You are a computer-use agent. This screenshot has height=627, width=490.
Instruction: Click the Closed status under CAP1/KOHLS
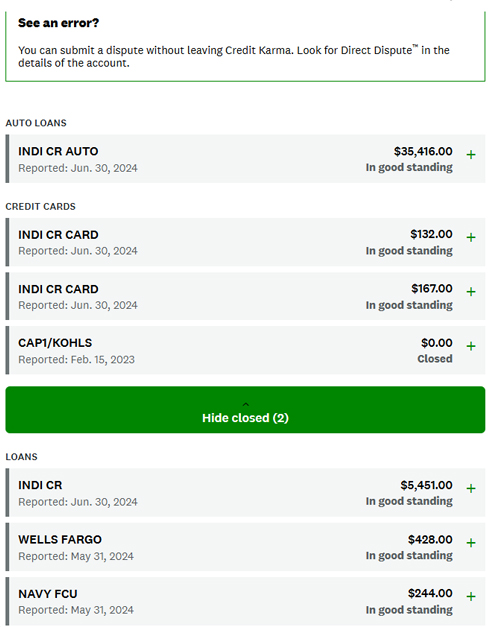pos(435,359)
